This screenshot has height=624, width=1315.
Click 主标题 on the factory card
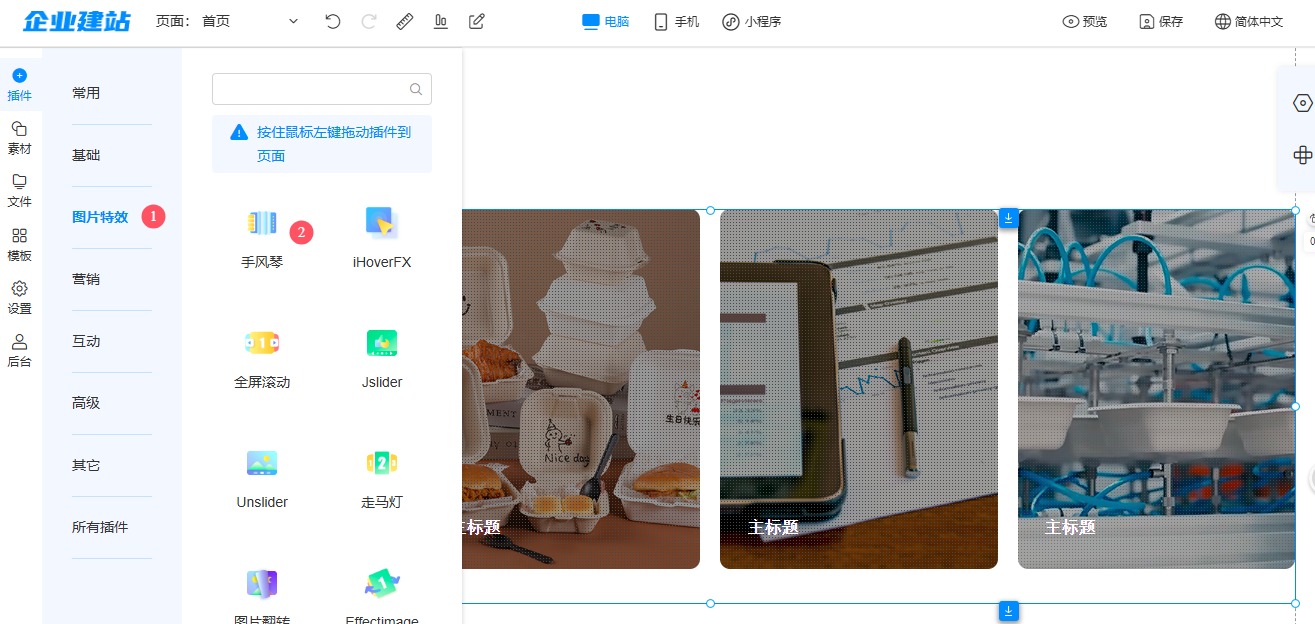point(1070,527)
